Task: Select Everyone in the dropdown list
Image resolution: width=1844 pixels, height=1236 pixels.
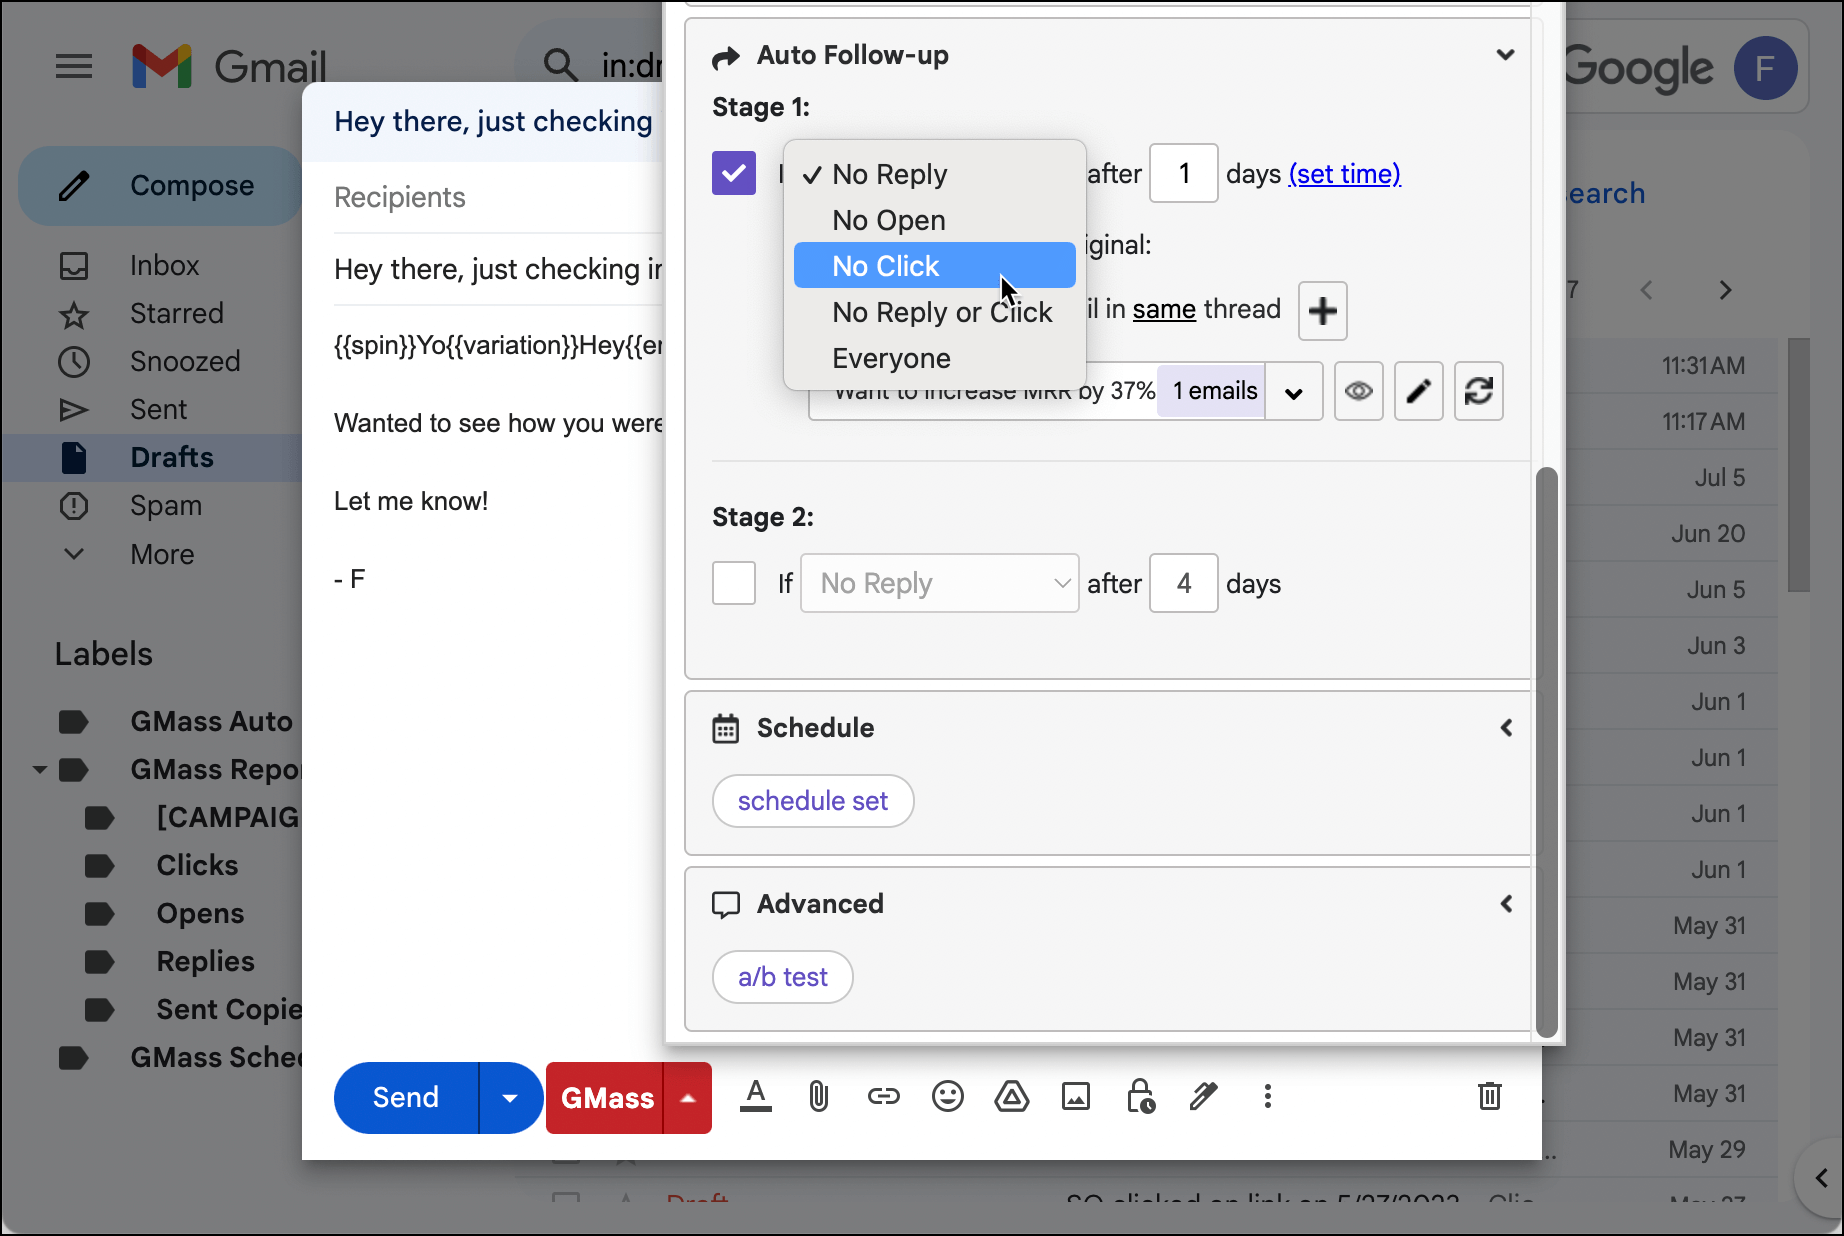Action: click(x=935, y=358)
